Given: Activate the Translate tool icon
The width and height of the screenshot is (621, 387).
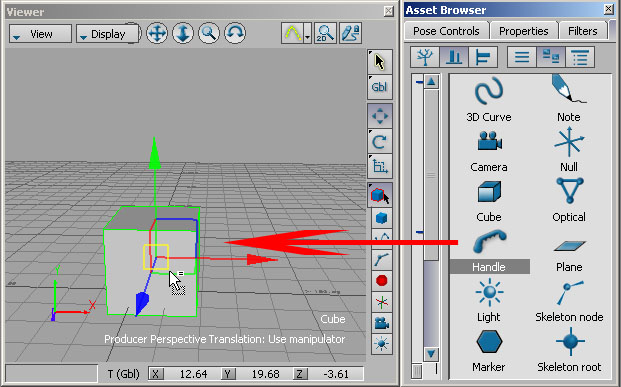Looking at the screenshot, I should (x=380, y=116).
